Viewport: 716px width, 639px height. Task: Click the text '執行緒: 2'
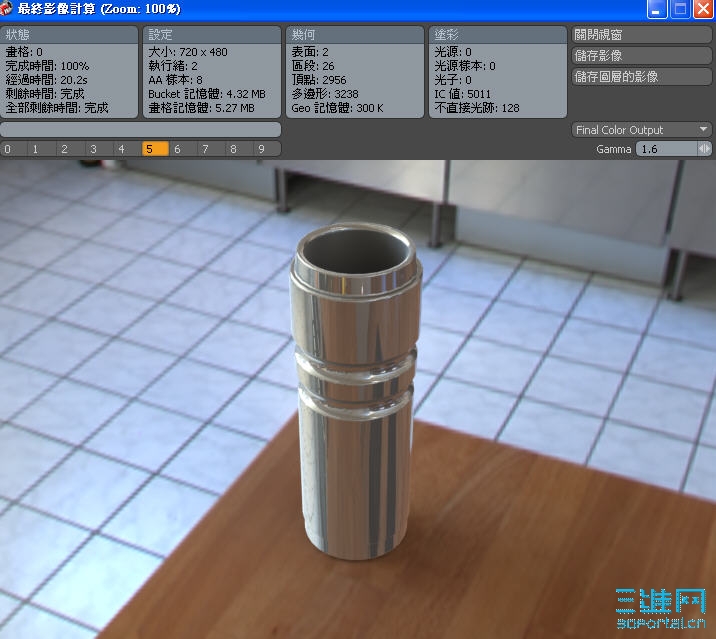[173, 66]
